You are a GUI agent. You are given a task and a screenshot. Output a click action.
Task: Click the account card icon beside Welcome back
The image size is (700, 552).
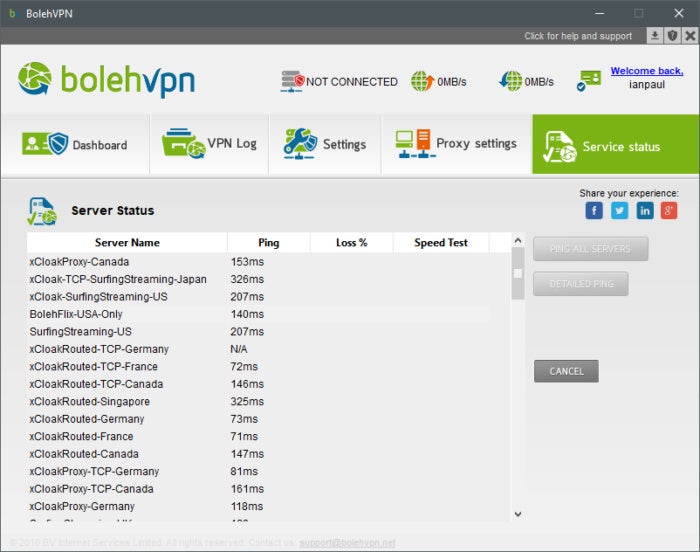(x=589, y=80)
